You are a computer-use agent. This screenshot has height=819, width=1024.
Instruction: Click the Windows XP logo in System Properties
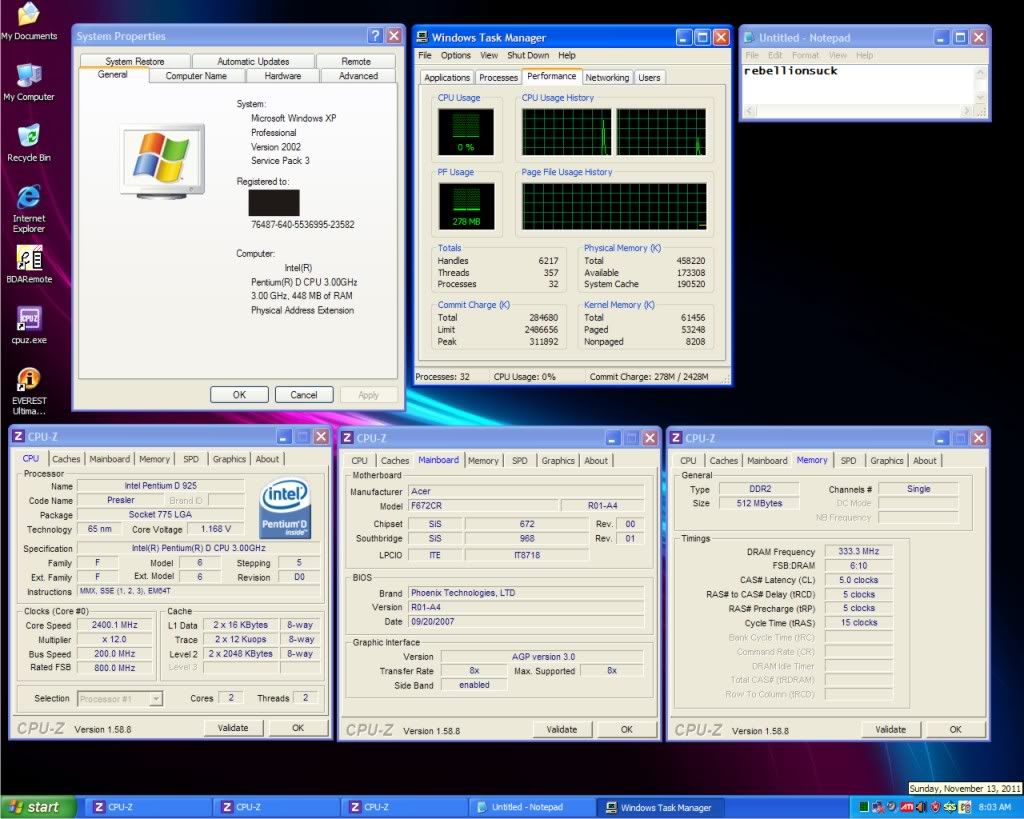[x=162, y=161]
